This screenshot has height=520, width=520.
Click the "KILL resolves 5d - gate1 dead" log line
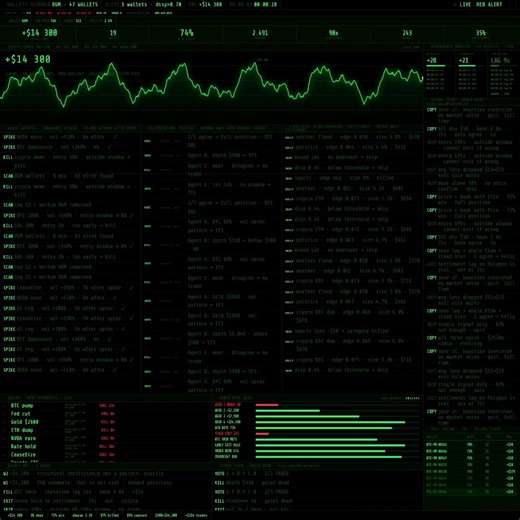coord(253,501)
